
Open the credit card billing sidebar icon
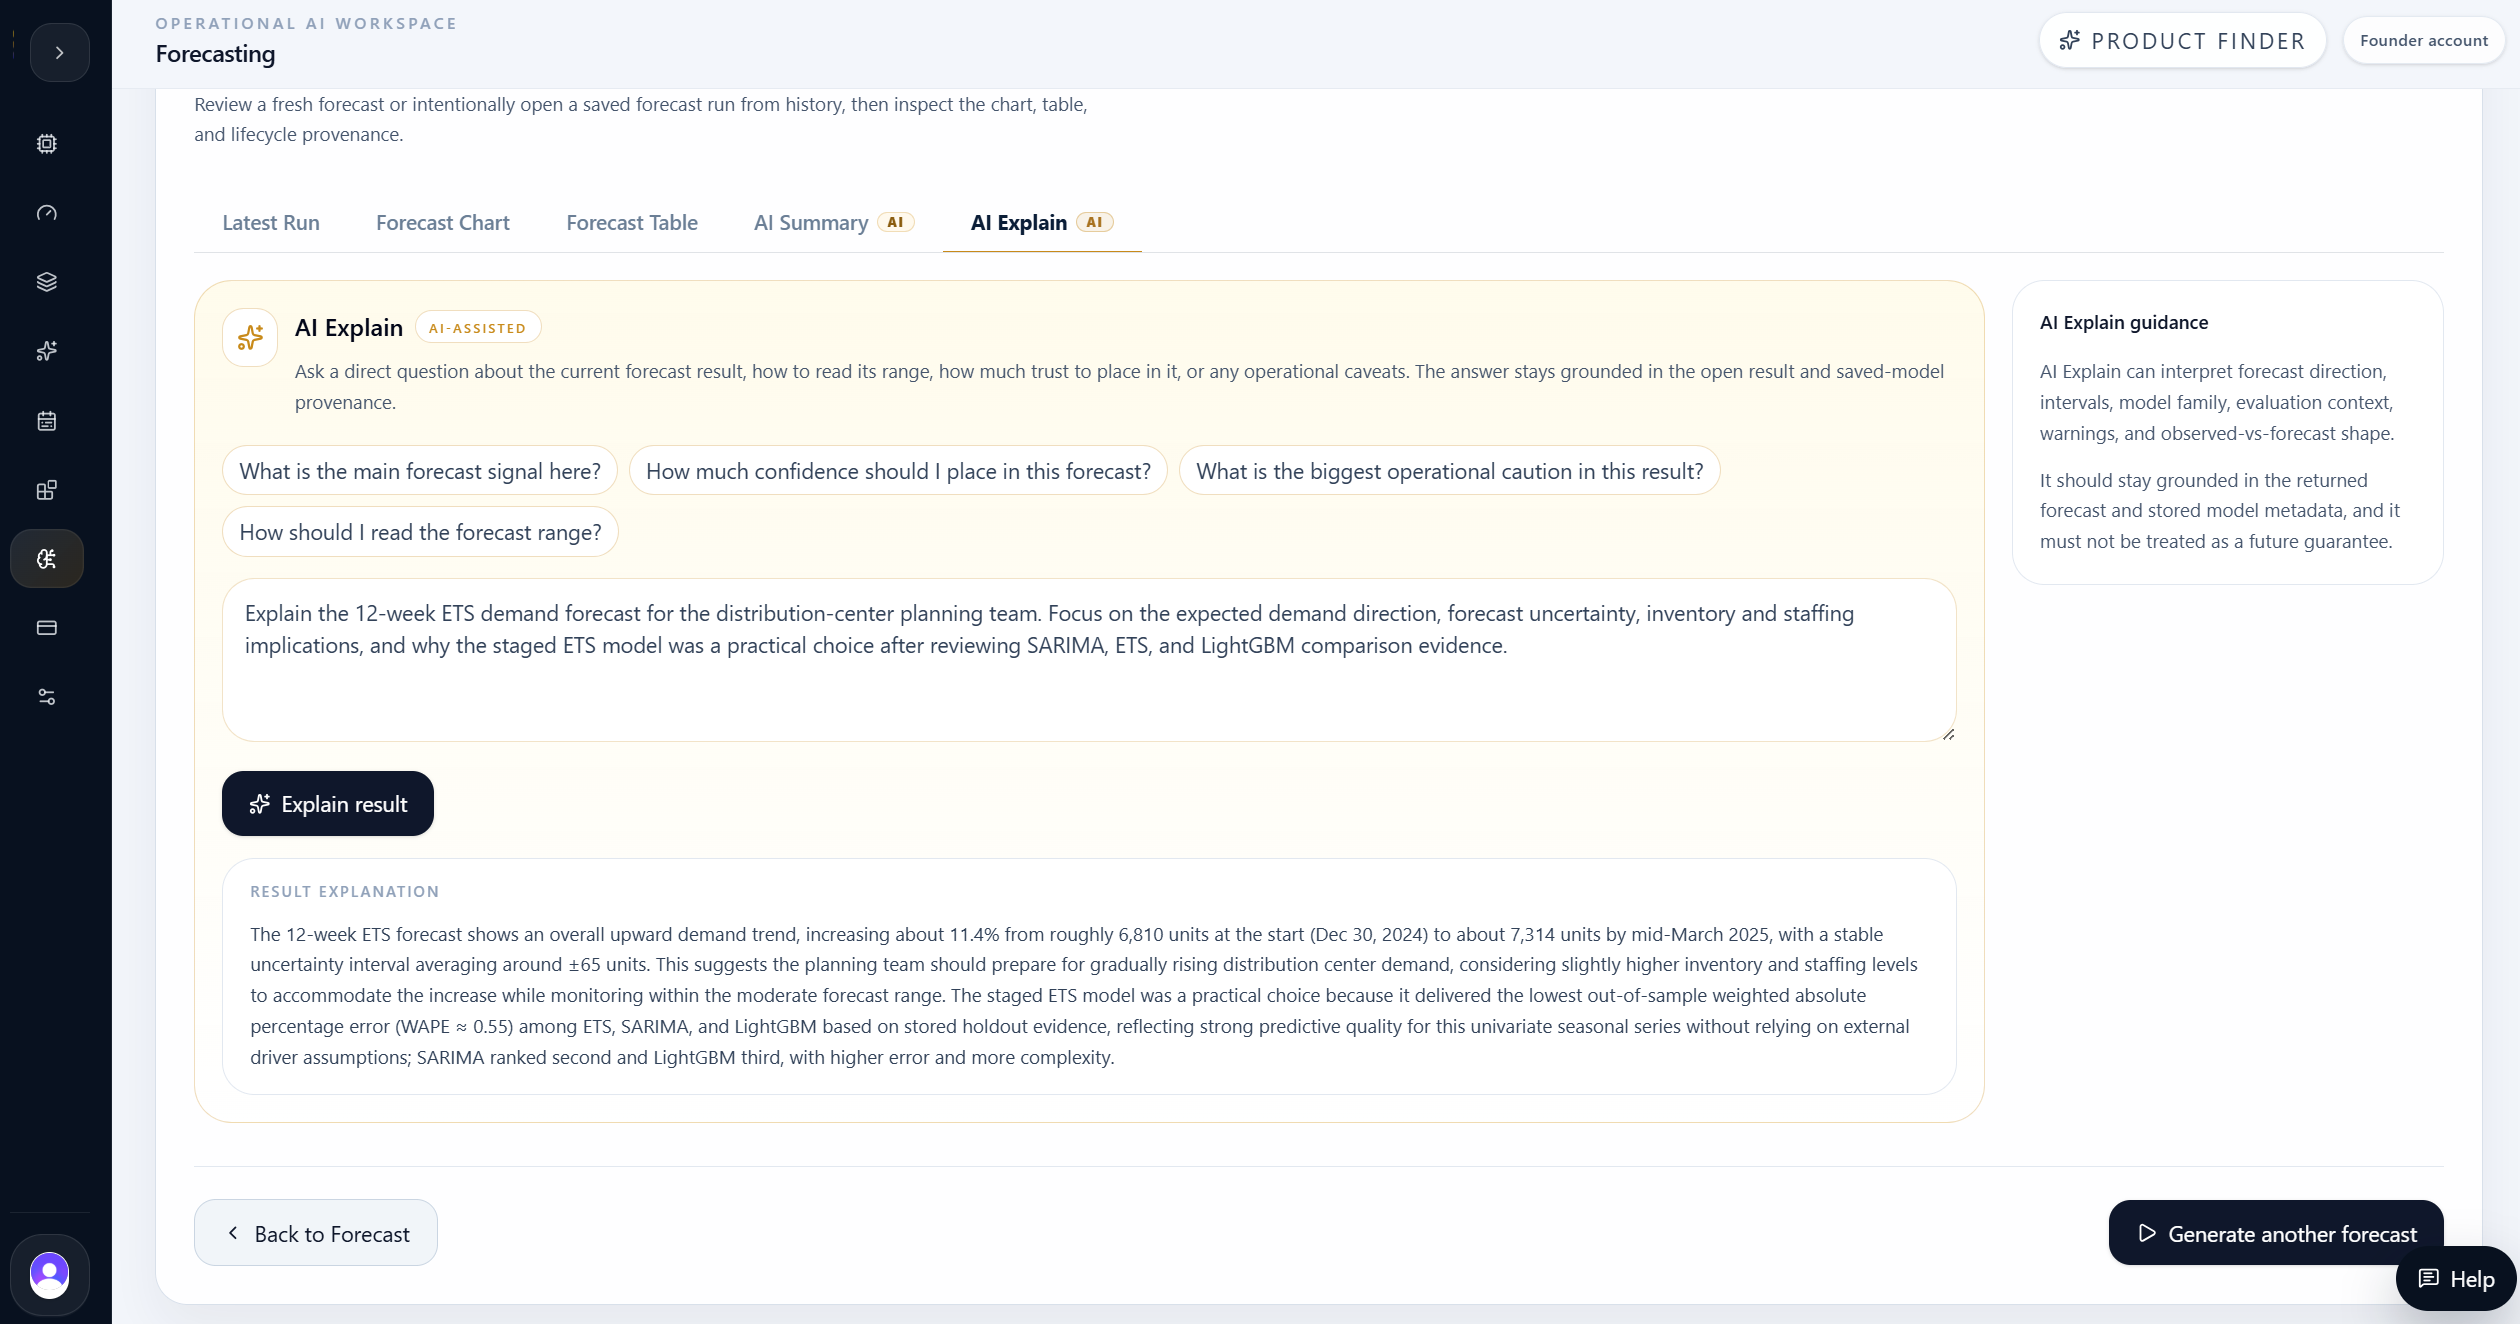pyautogui.click(x=47, y=628)
